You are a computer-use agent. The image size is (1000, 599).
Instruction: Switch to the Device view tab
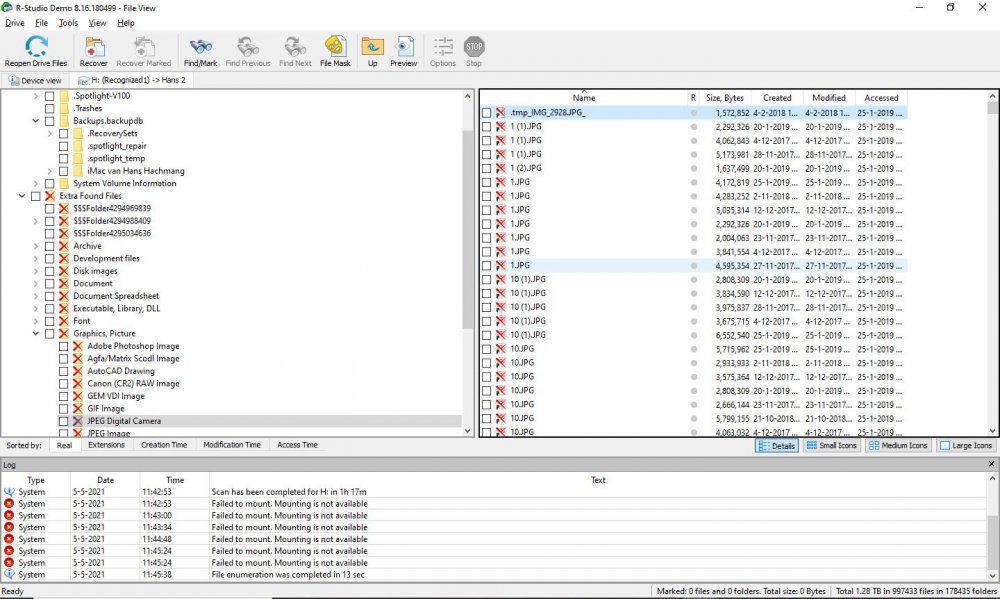(x=35, y=80)
